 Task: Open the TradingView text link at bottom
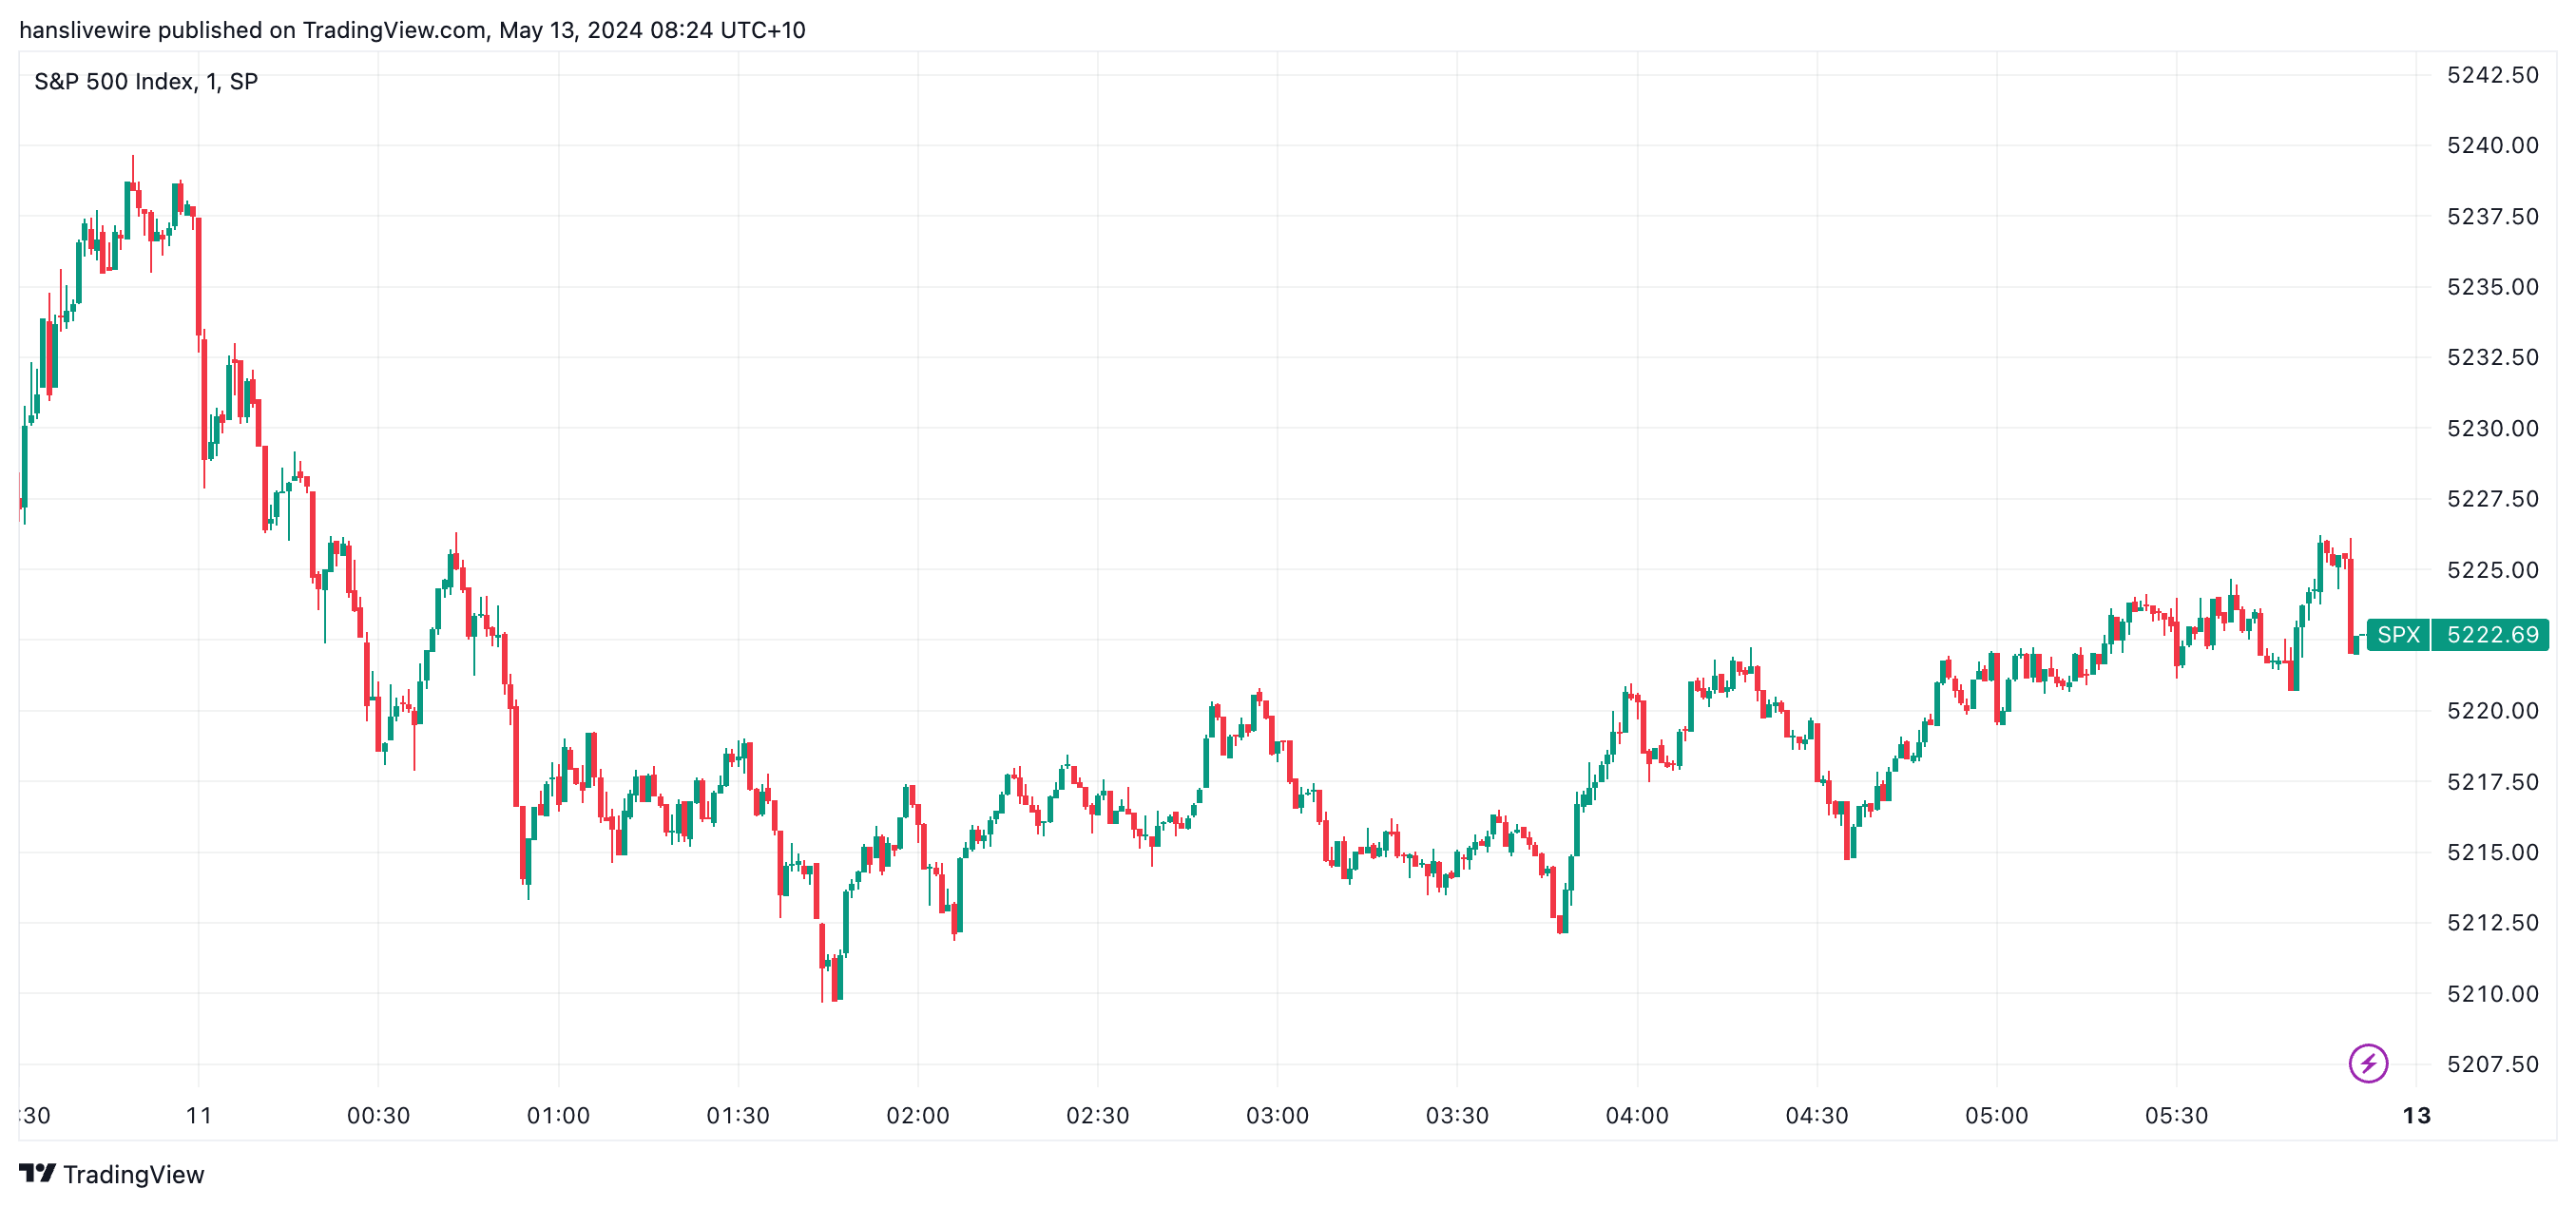pyautogui.click(x=133, y=1174)
